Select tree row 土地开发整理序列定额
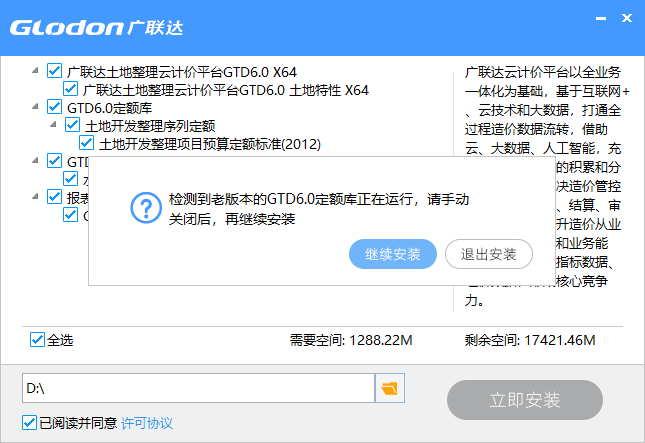645x443 pixels. pos(150,125)
